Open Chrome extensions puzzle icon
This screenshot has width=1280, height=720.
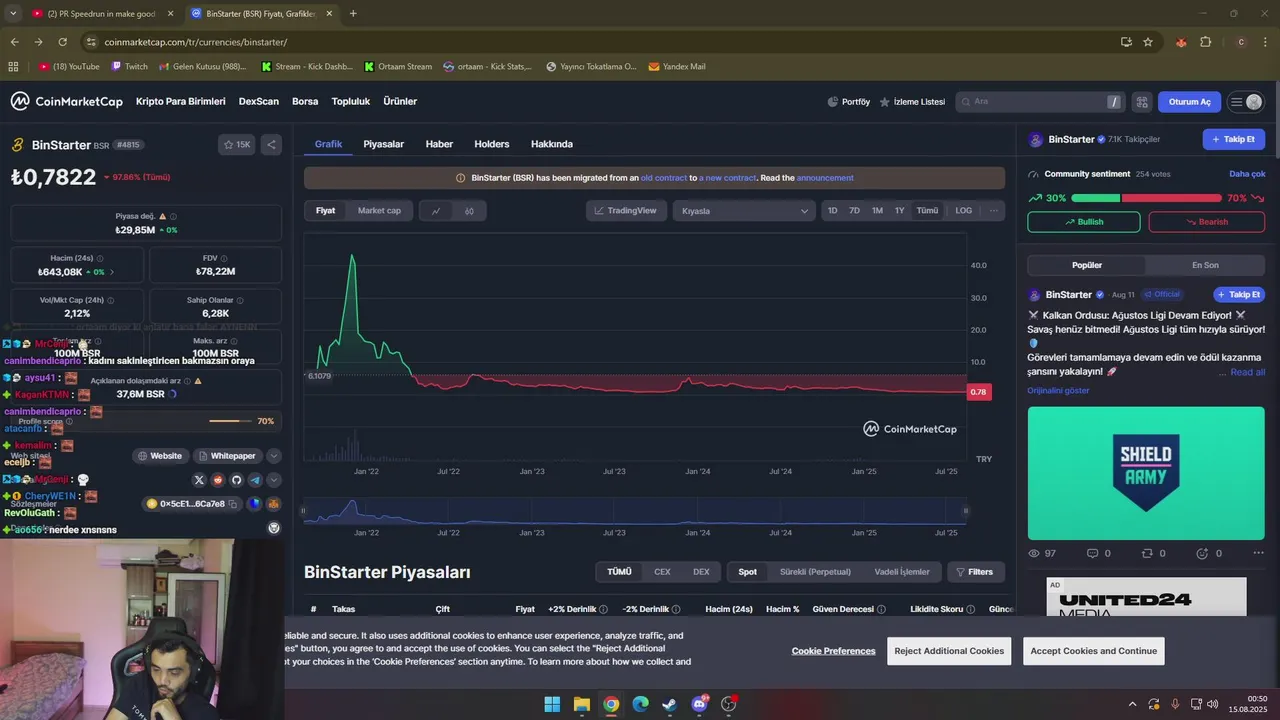pos(1205,42)
